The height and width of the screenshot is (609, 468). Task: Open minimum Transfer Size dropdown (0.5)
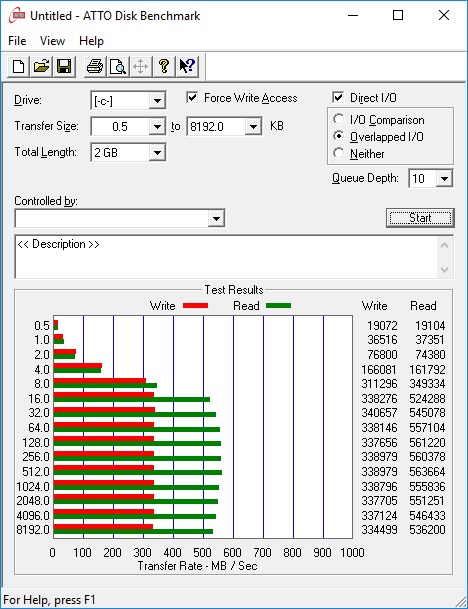(x=157, y=127)
